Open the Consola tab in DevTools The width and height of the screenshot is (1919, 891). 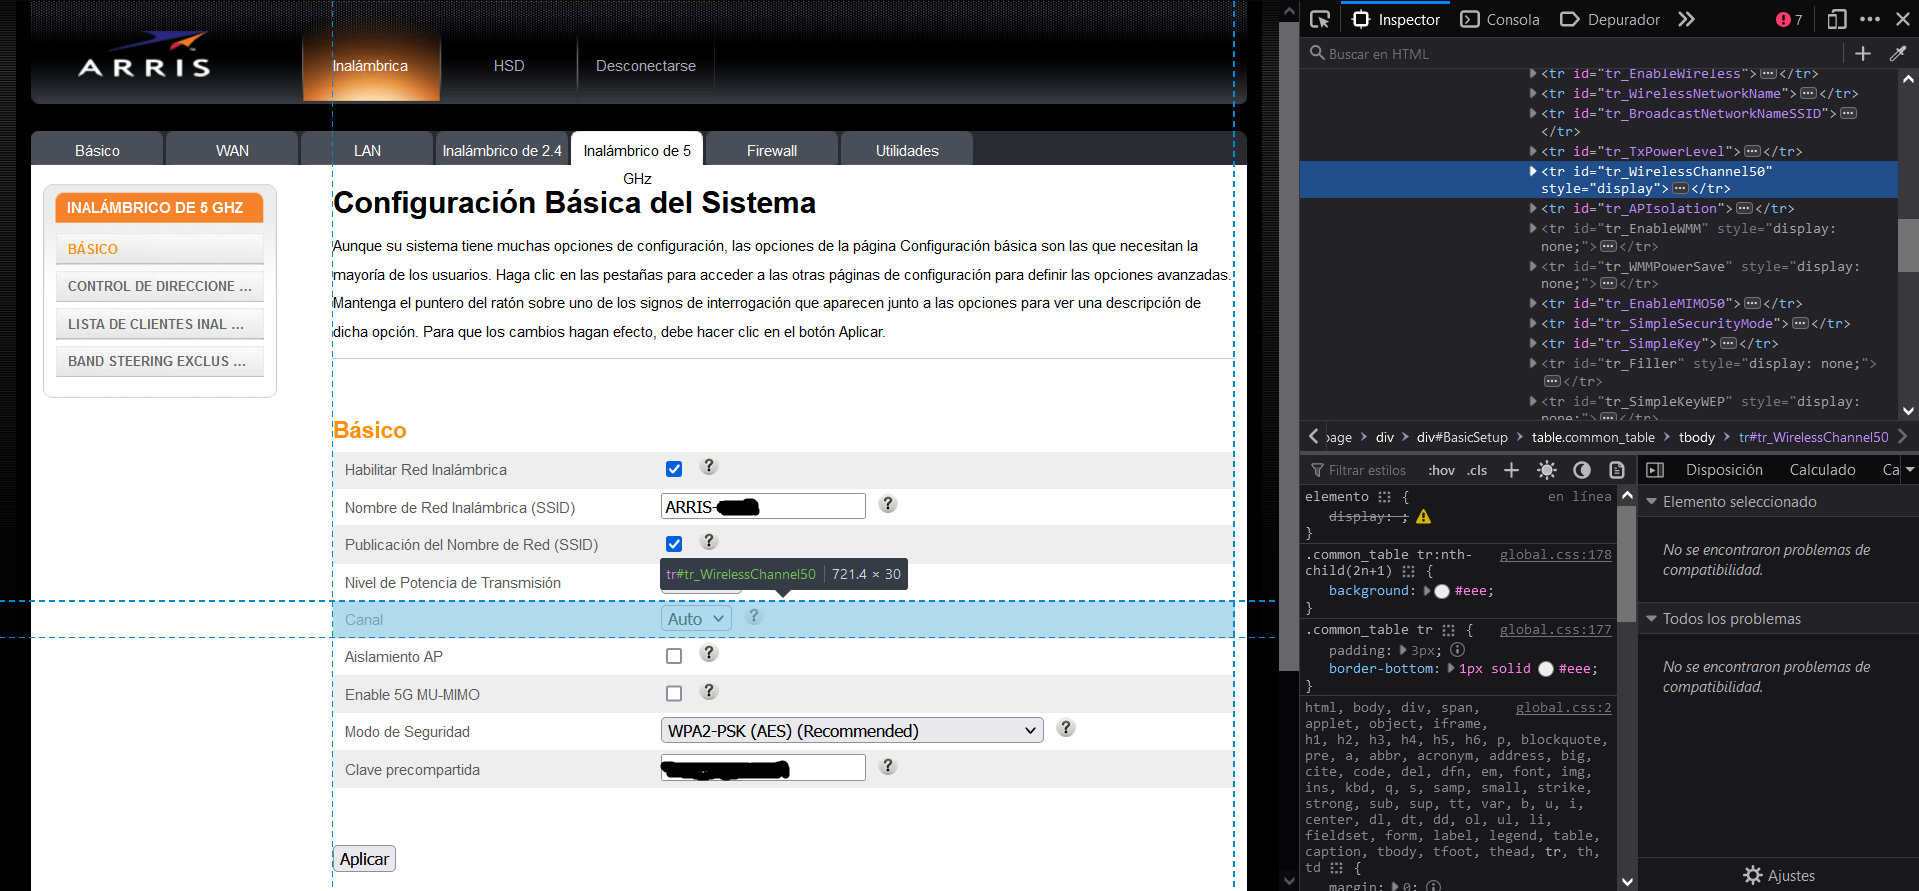point(1500,19)
